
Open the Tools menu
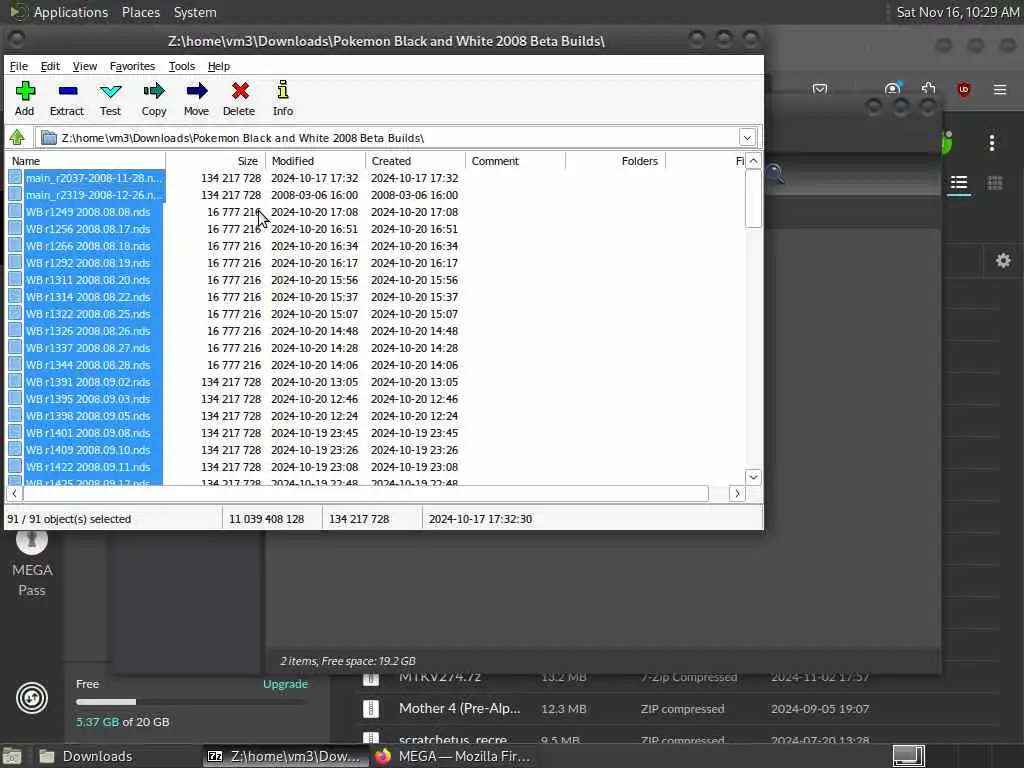182,66
